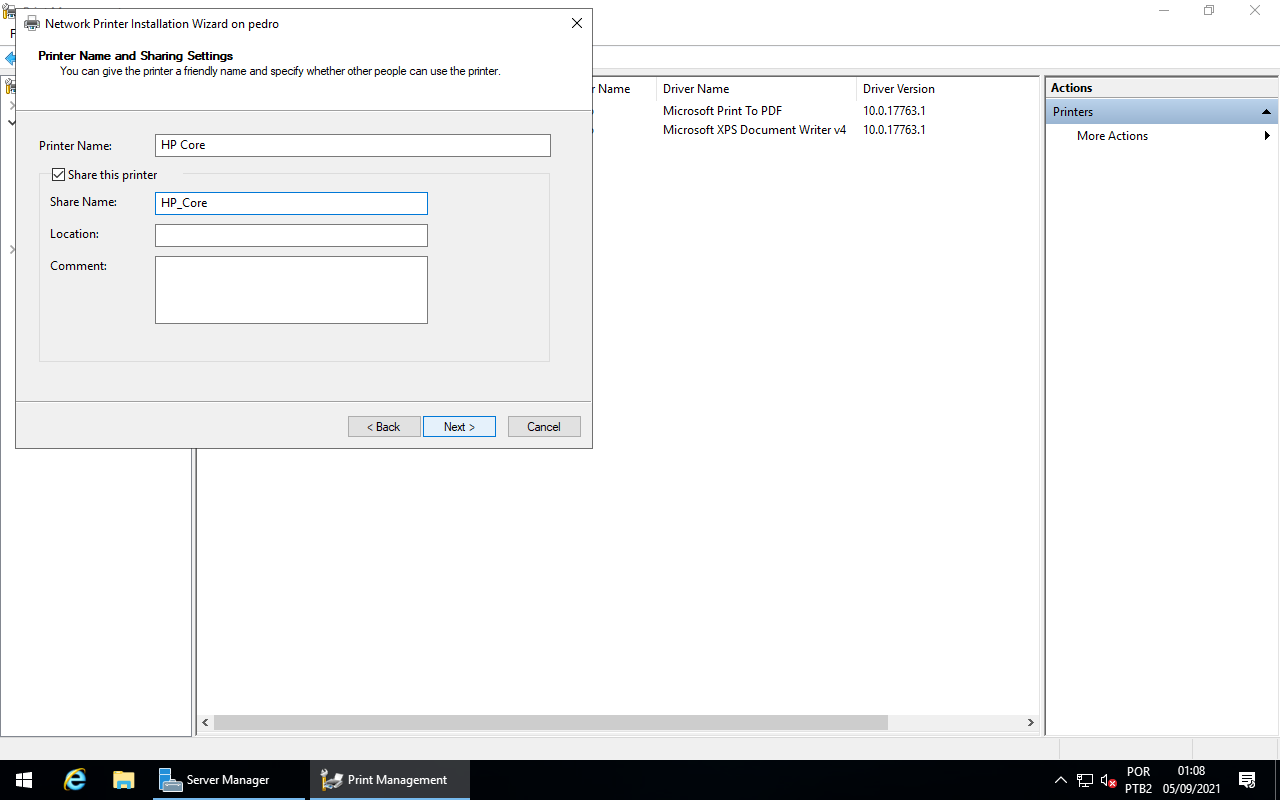Click the Print Management taskbar button
Viewport: 1280px width, 800px height.
389,780
